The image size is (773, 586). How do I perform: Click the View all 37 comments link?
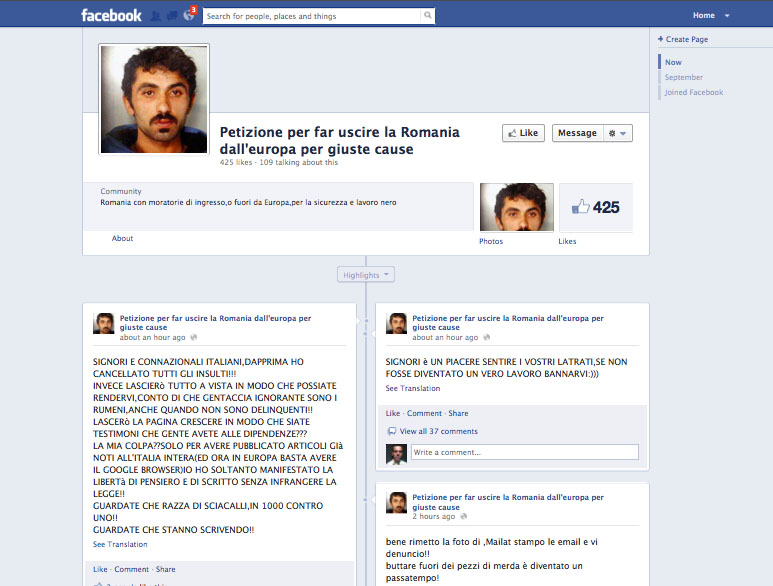437,431
